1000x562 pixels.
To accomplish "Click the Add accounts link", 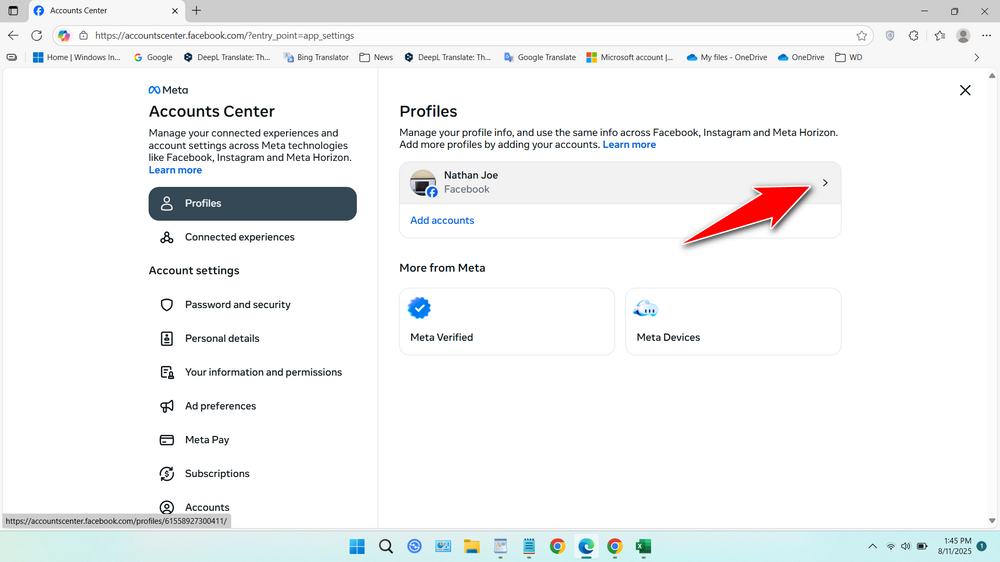I will [442, 221].
